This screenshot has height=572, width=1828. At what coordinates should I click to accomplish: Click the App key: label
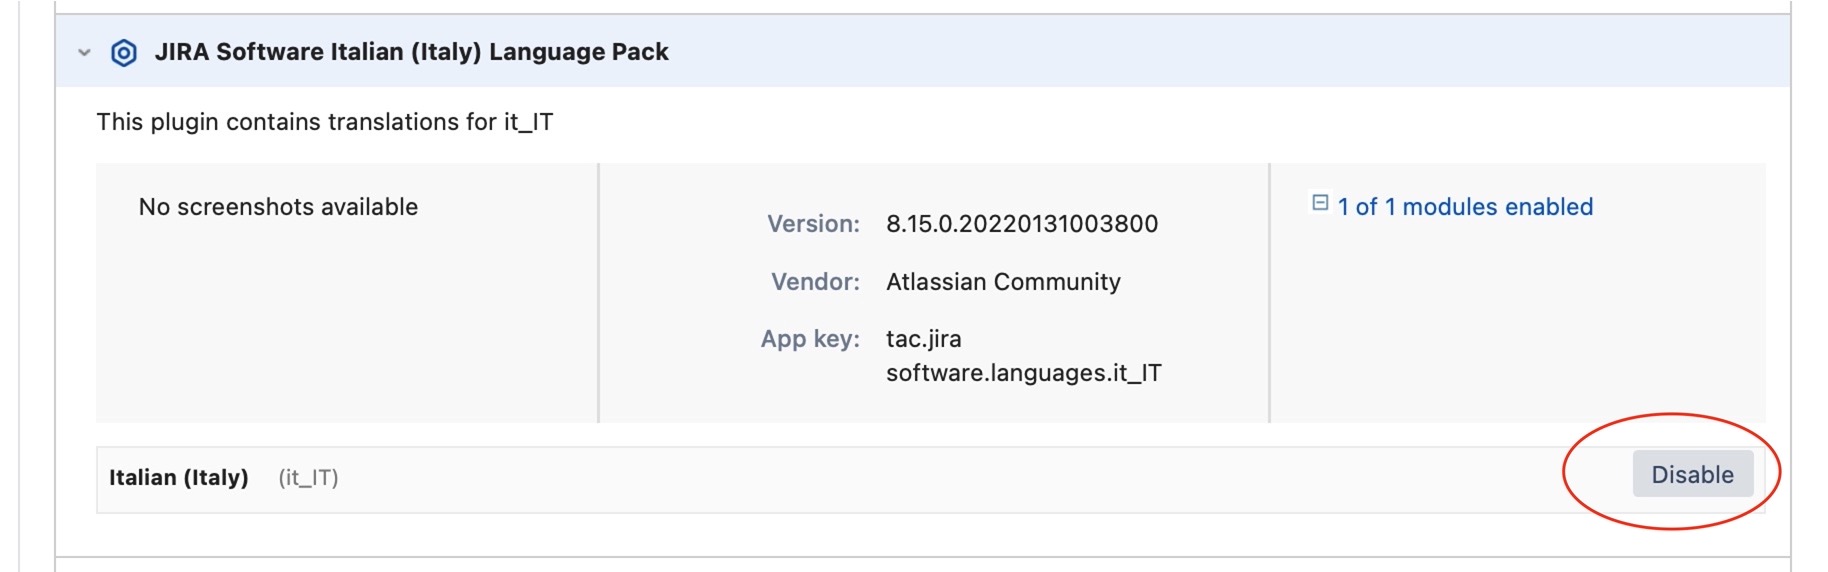point(810,339)
